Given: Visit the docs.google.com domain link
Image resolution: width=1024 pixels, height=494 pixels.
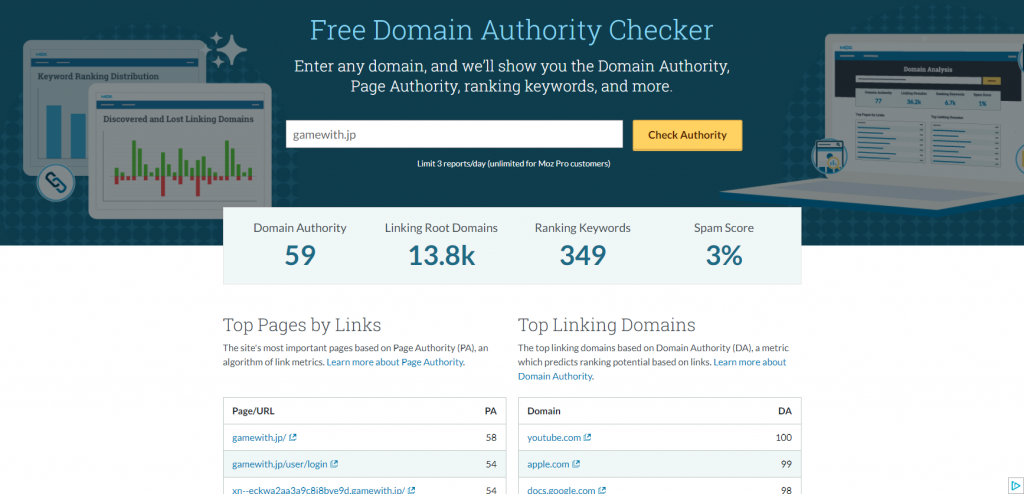Looking at the screenshot, I should click(x=561, y=490).
